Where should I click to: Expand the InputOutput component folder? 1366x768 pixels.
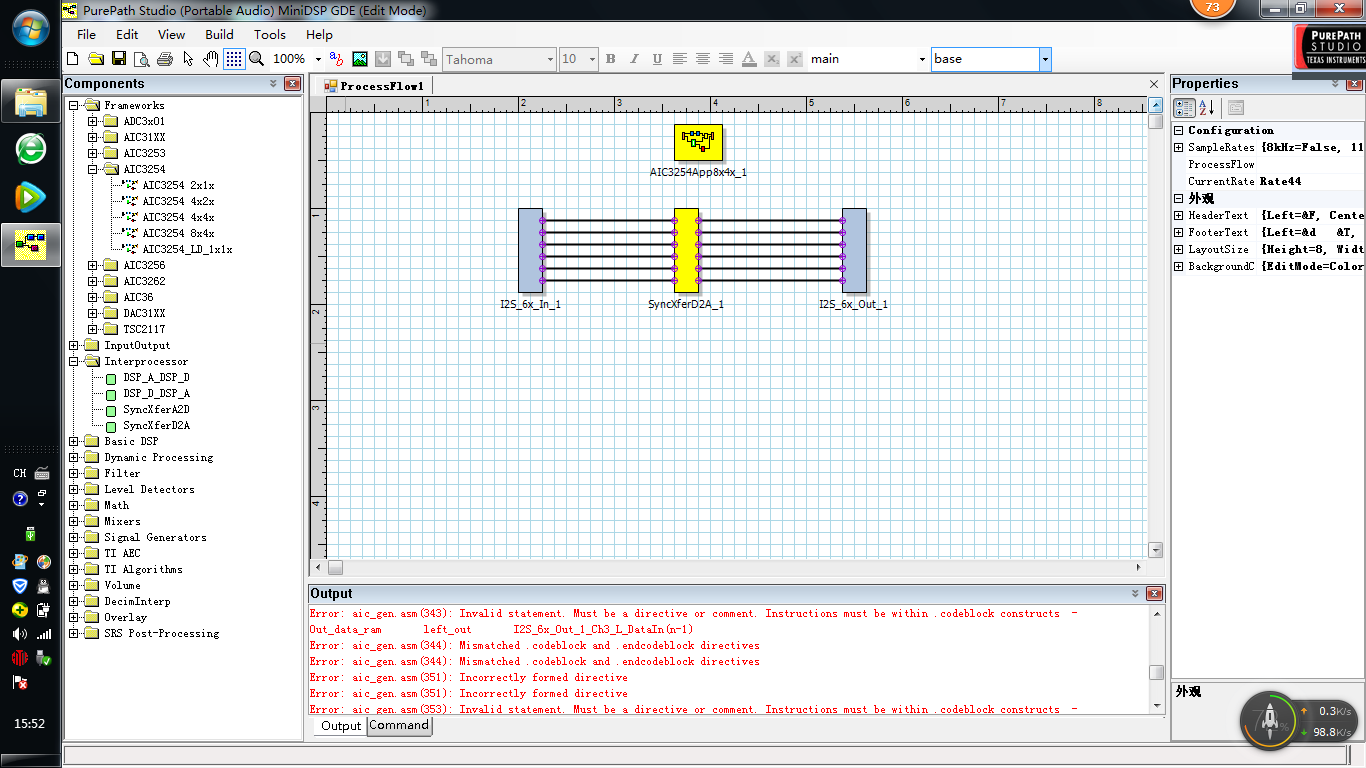(x=74, y=345)
